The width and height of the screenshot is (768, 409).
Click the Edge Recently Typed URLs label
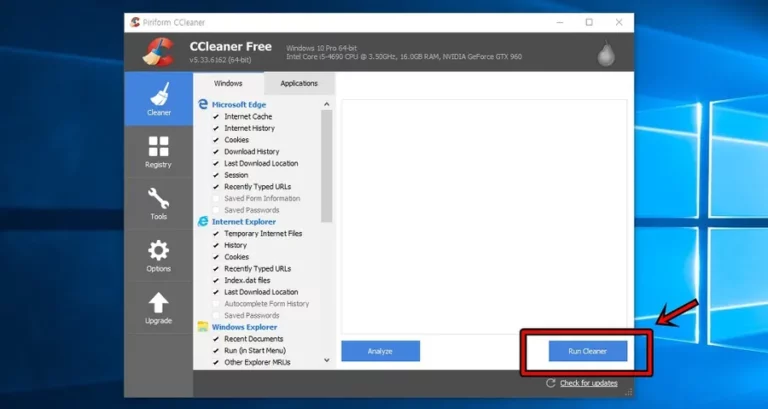coord(258,187)
